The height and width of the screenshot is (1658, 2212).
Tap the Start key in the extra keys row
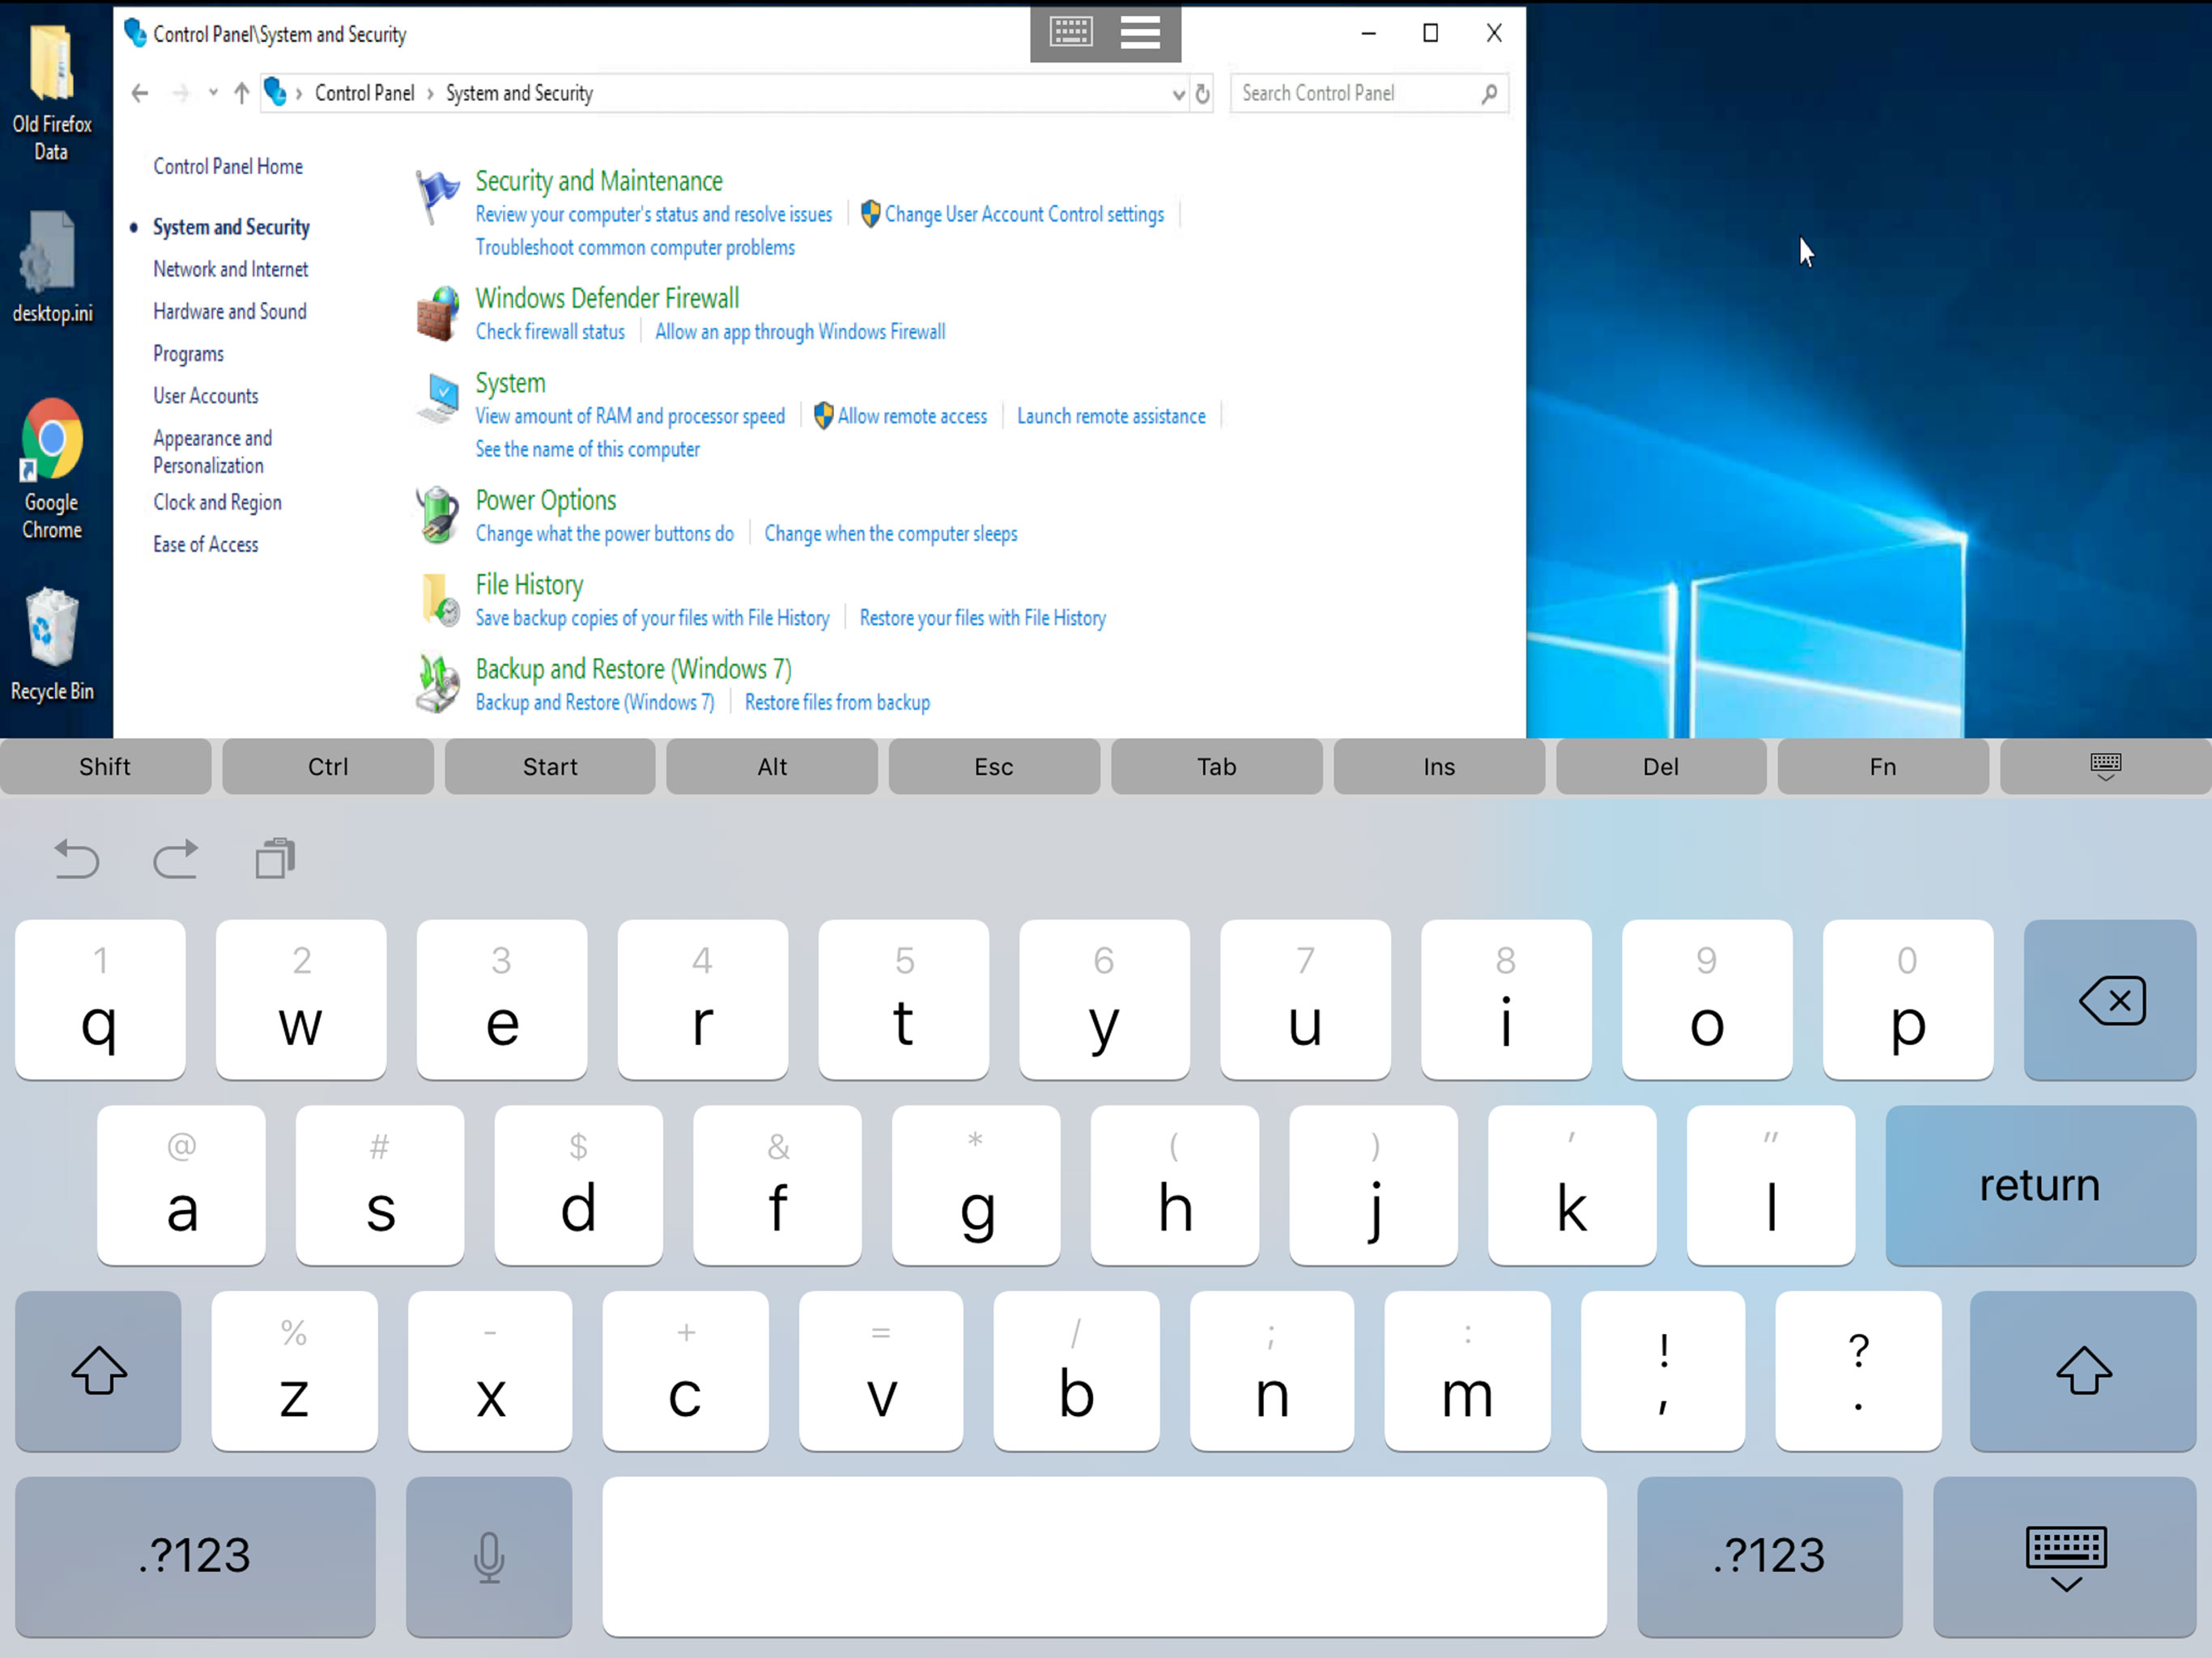(550, 767)
